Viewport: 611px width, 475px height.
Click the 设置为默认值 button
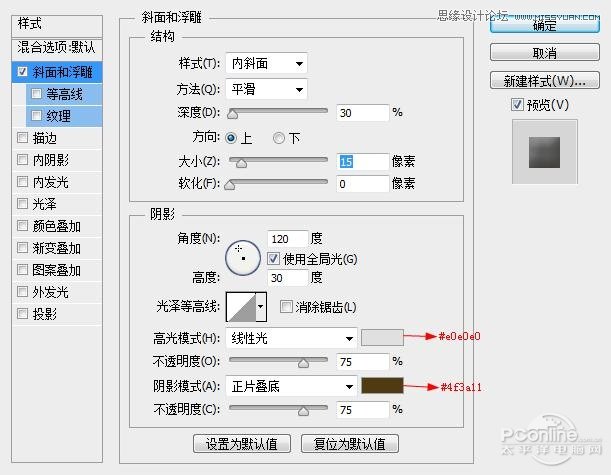[242, 443]
